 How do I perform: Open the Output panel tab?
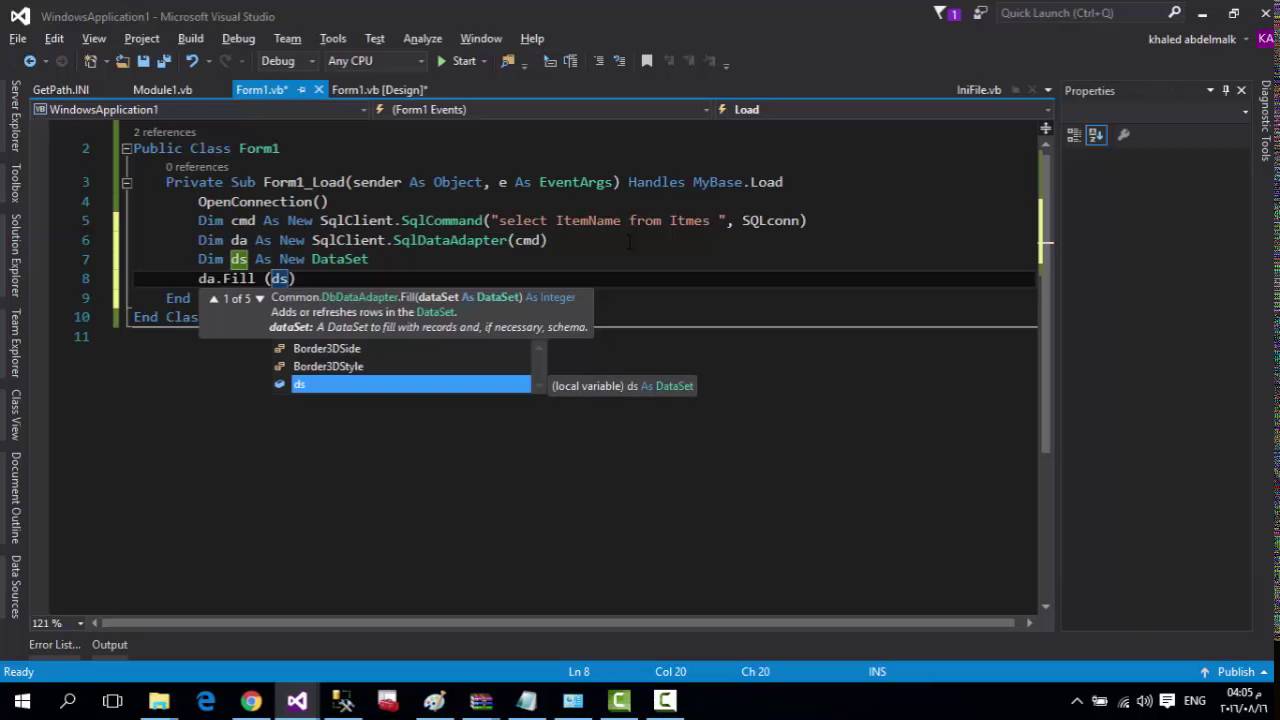coord(110,645)
